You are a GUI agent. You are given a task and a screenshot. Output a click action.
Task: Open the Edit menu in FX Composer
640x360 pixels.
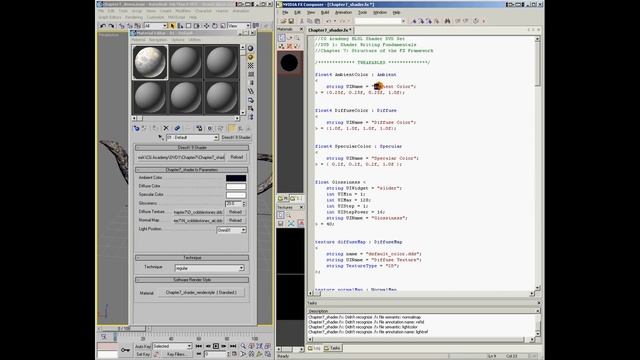297,13
